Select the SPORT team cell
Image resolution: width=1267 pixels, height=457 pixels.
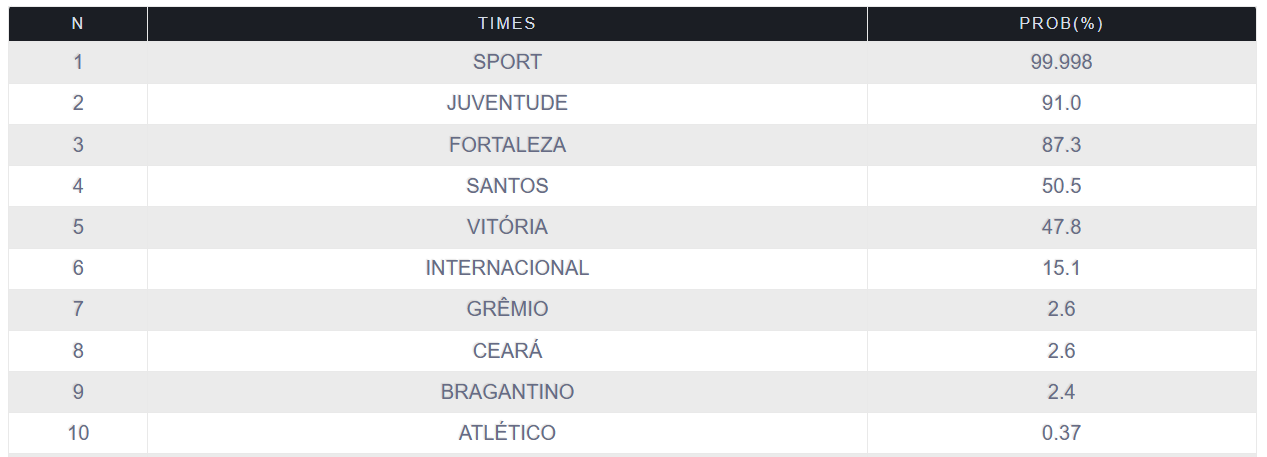click(507, 62)
